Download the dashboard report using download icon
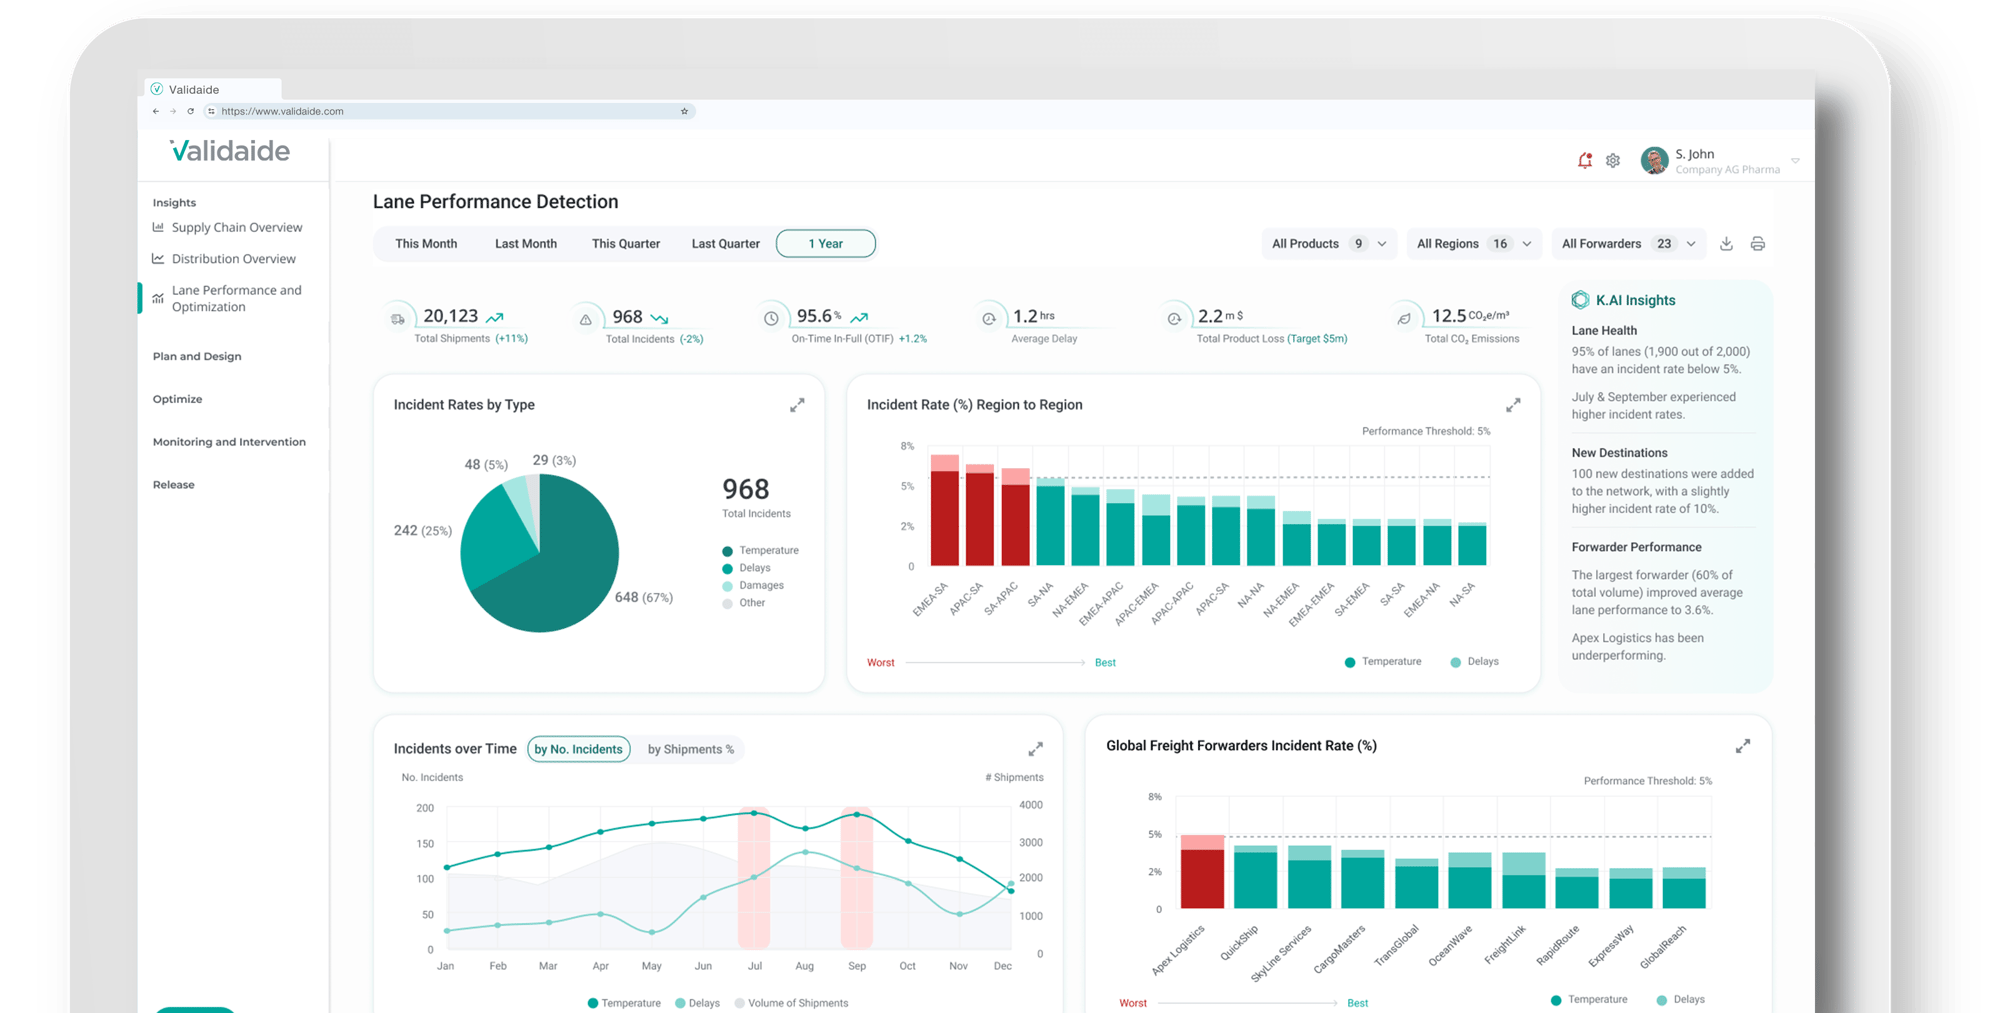 coord(1727,243)
